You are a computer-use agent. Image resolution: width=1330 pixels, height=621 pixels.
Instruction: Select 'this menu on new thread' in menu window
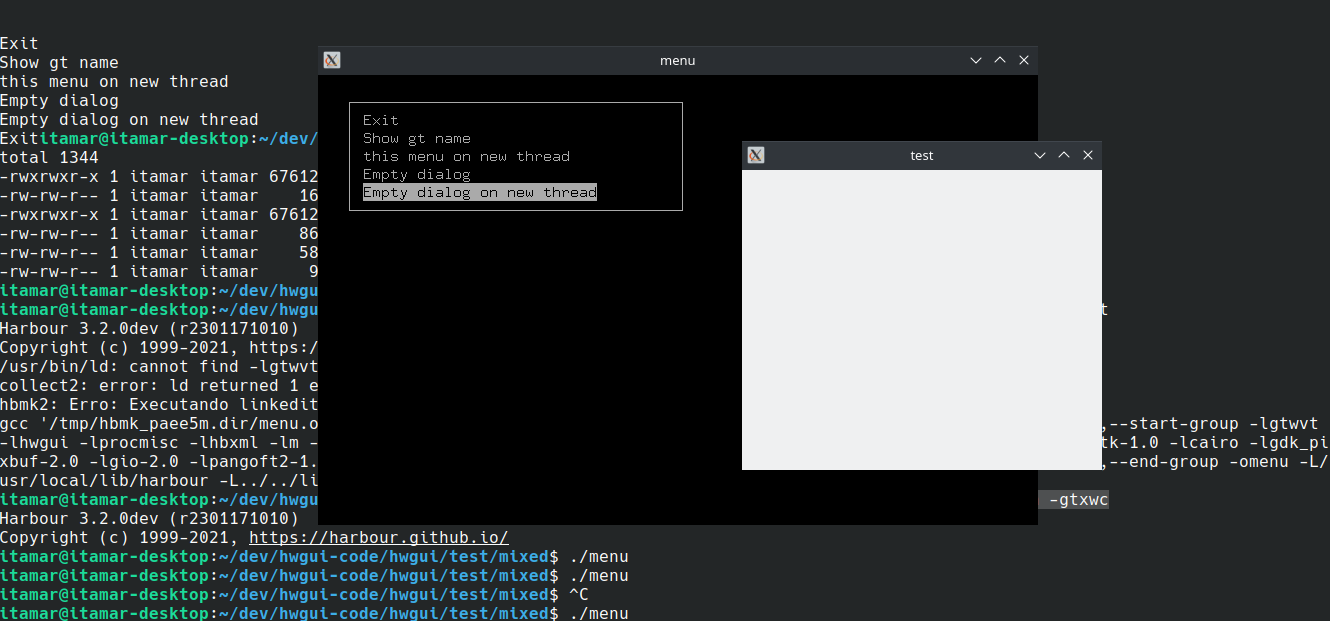click(x=466, y=156)
